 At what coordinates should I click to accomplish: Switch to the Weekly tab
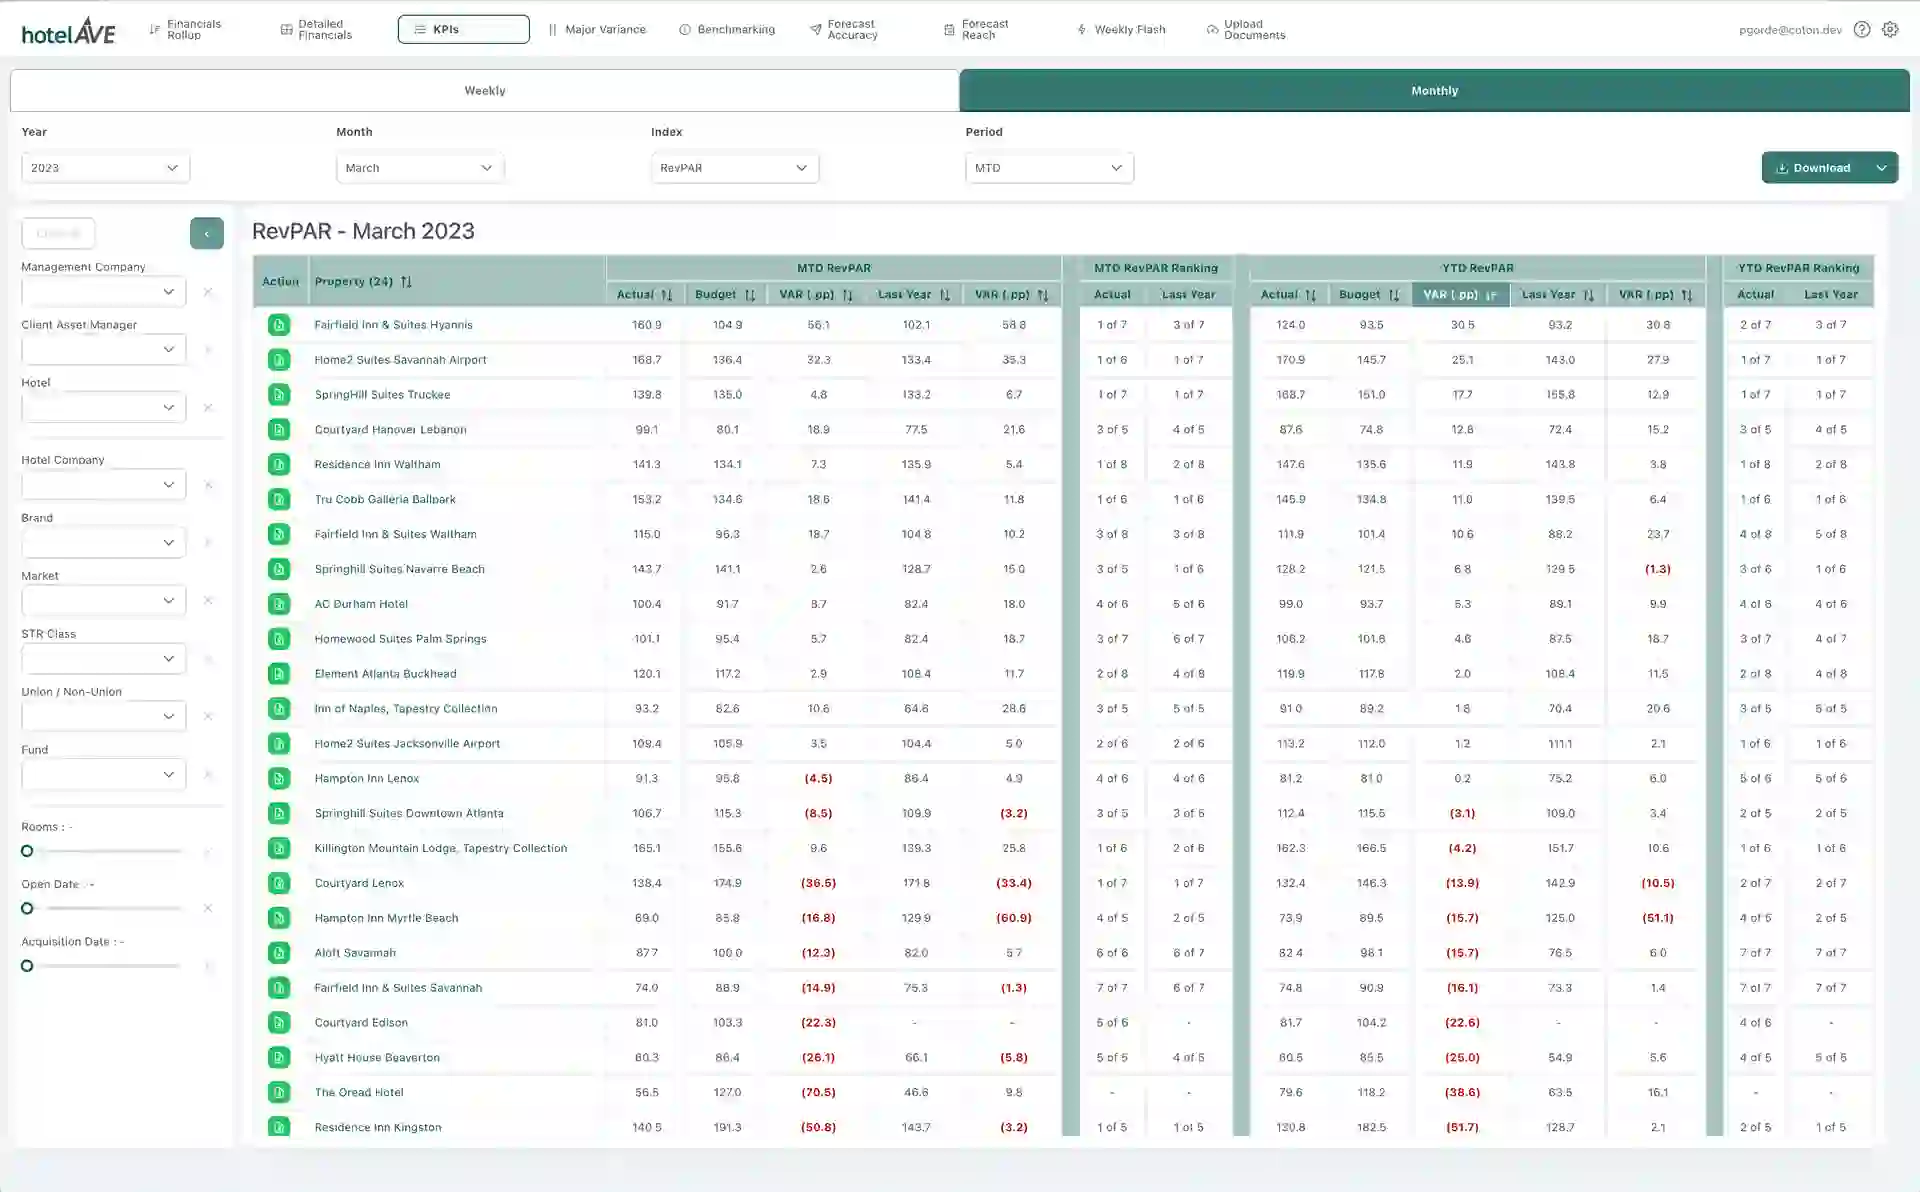tap(484, 91)
